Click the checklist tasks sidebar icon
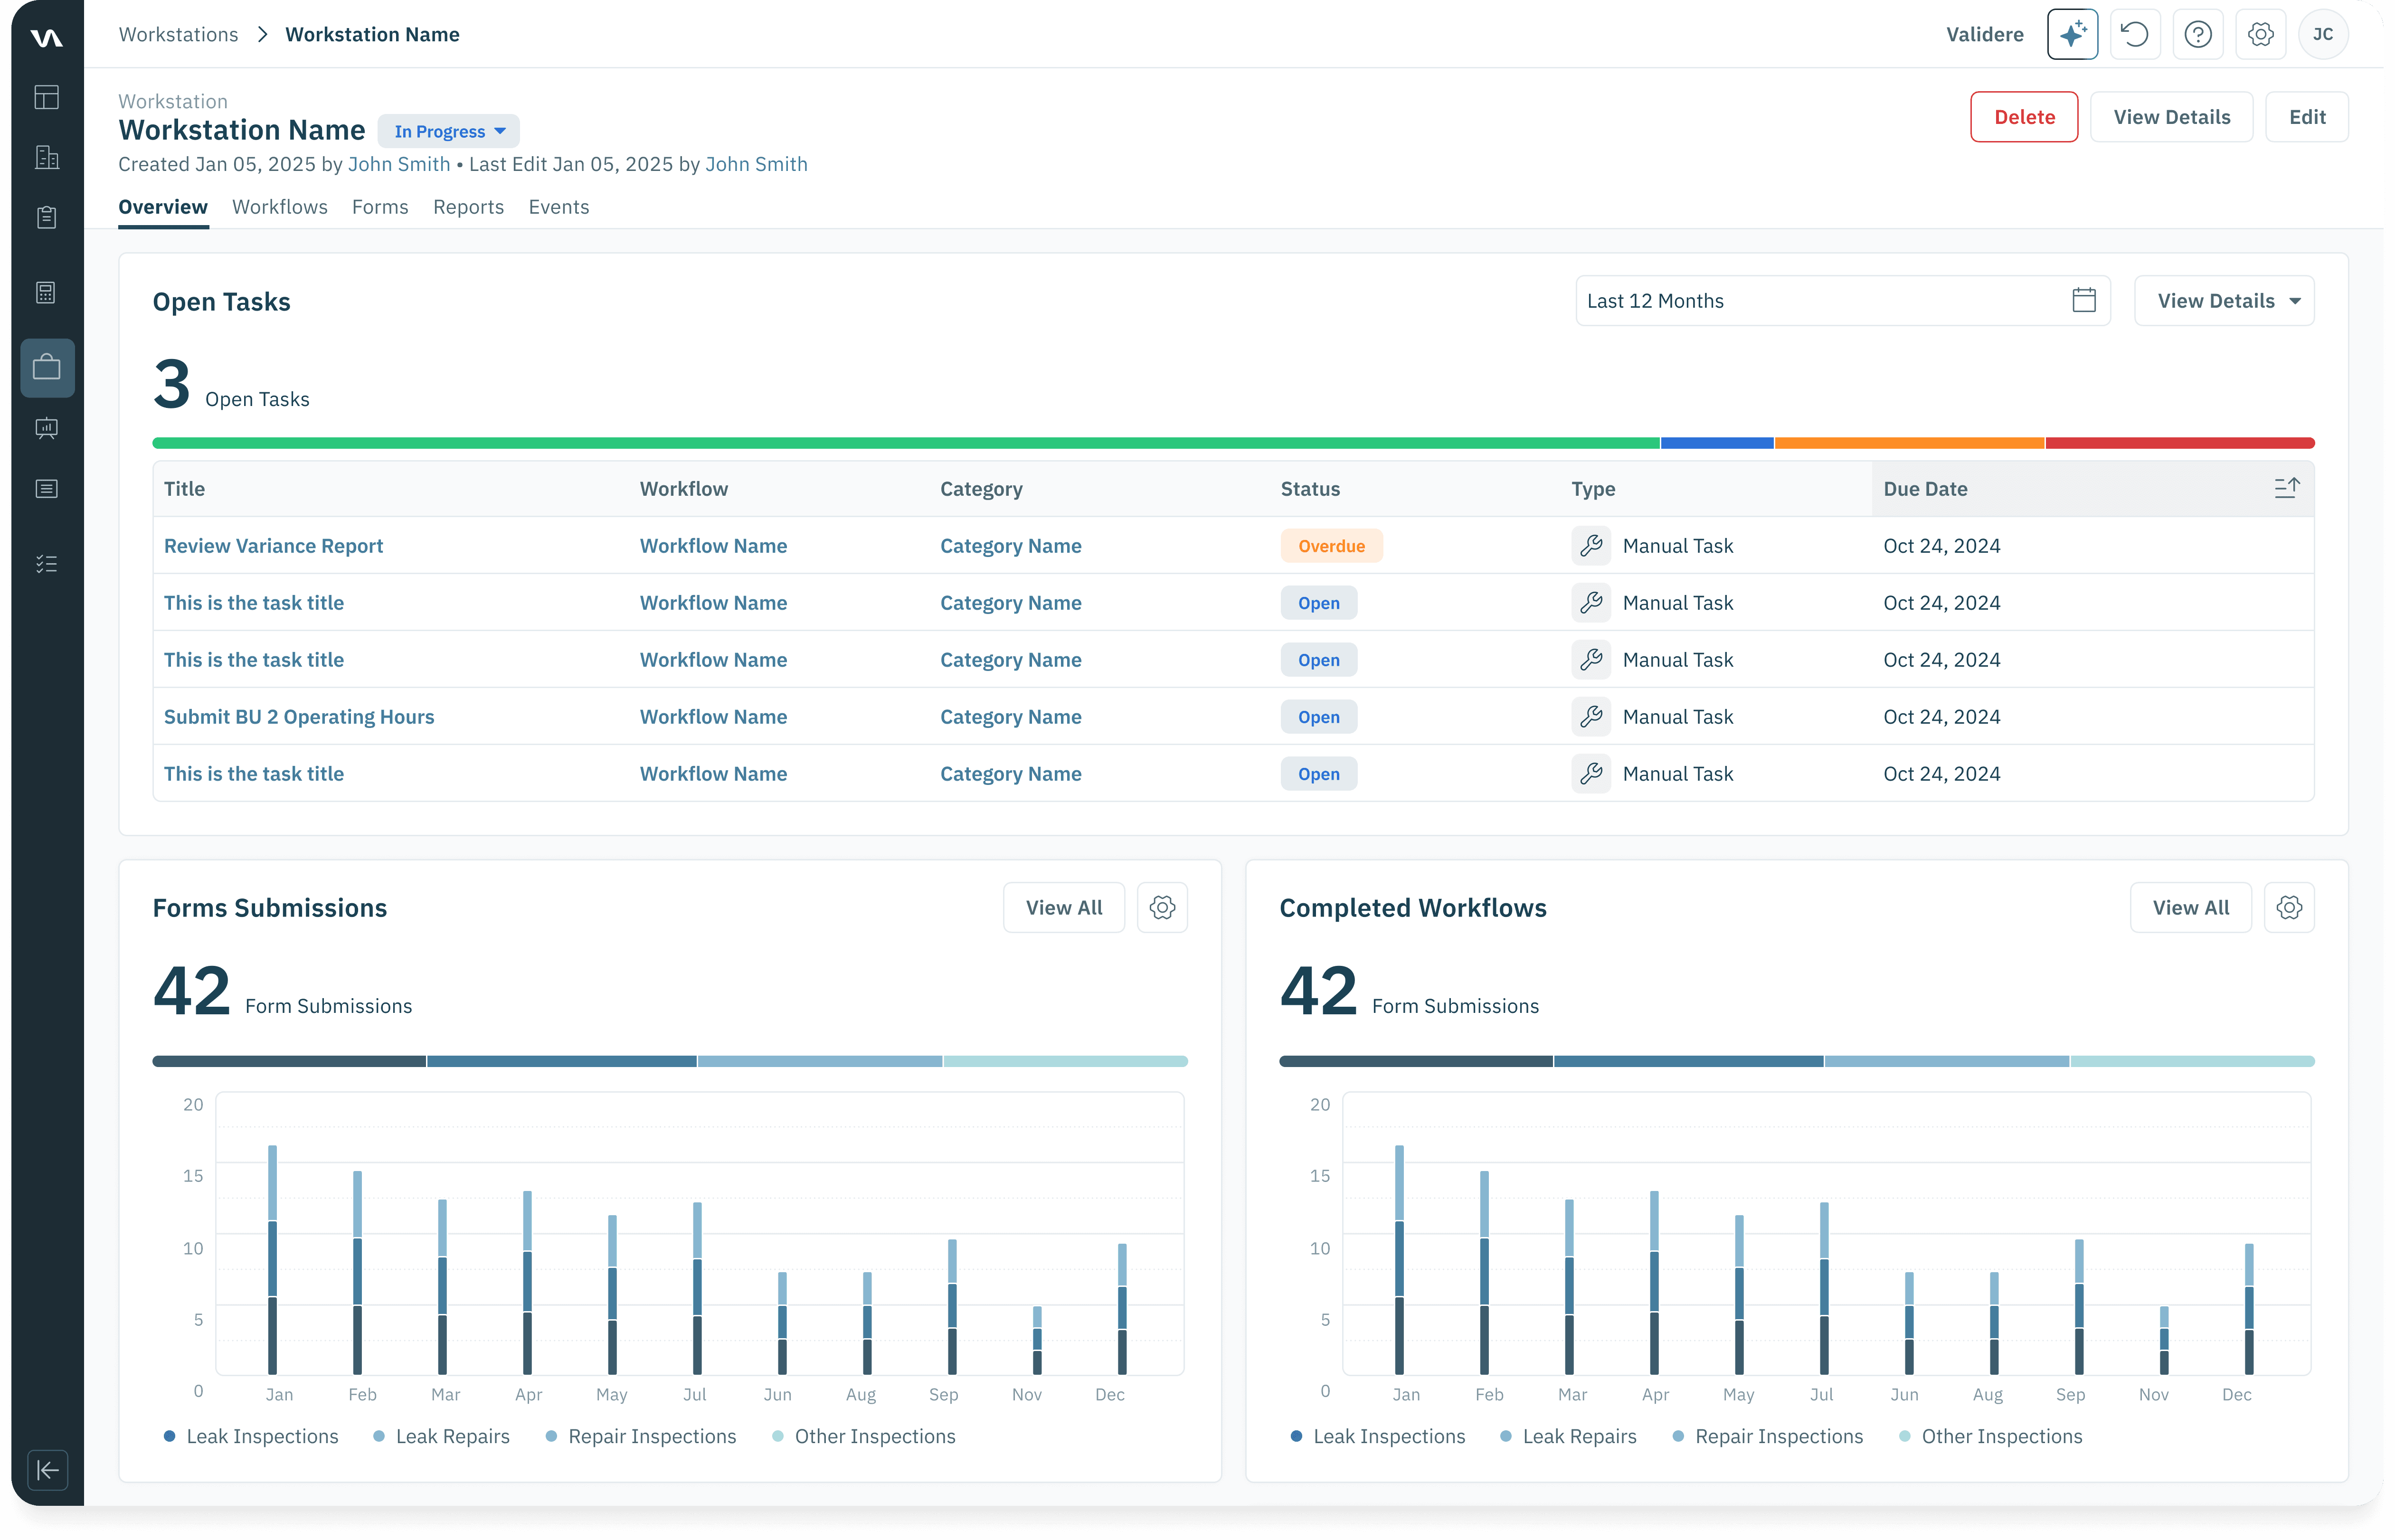 pyautogui.click(x=47, y=564)
